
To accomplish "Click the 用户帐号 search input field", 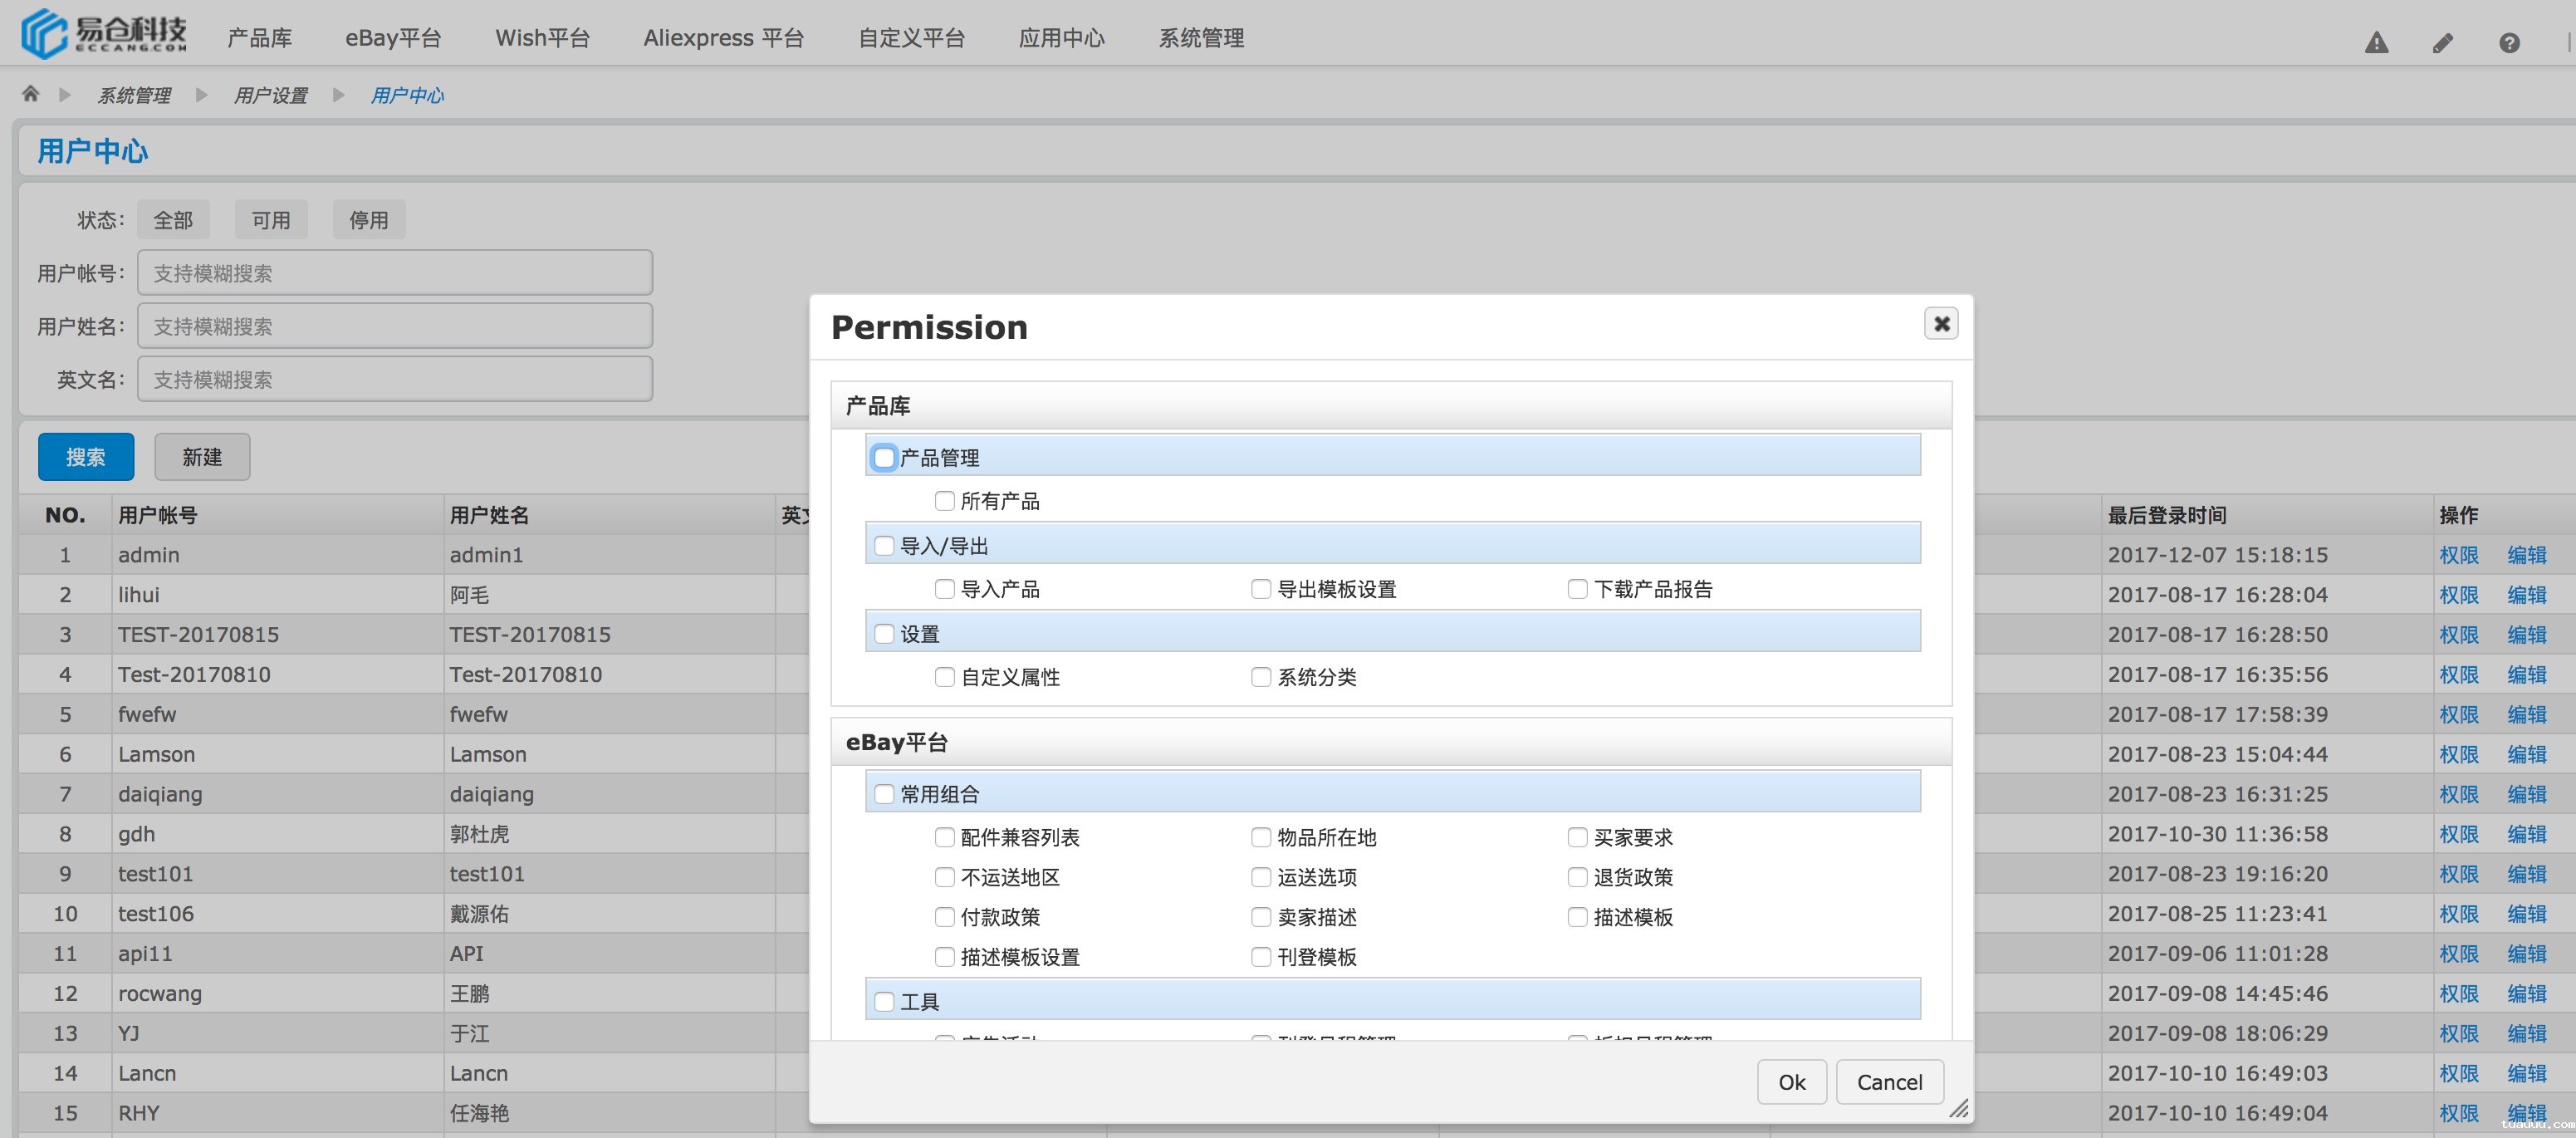I will click(395, 273).
